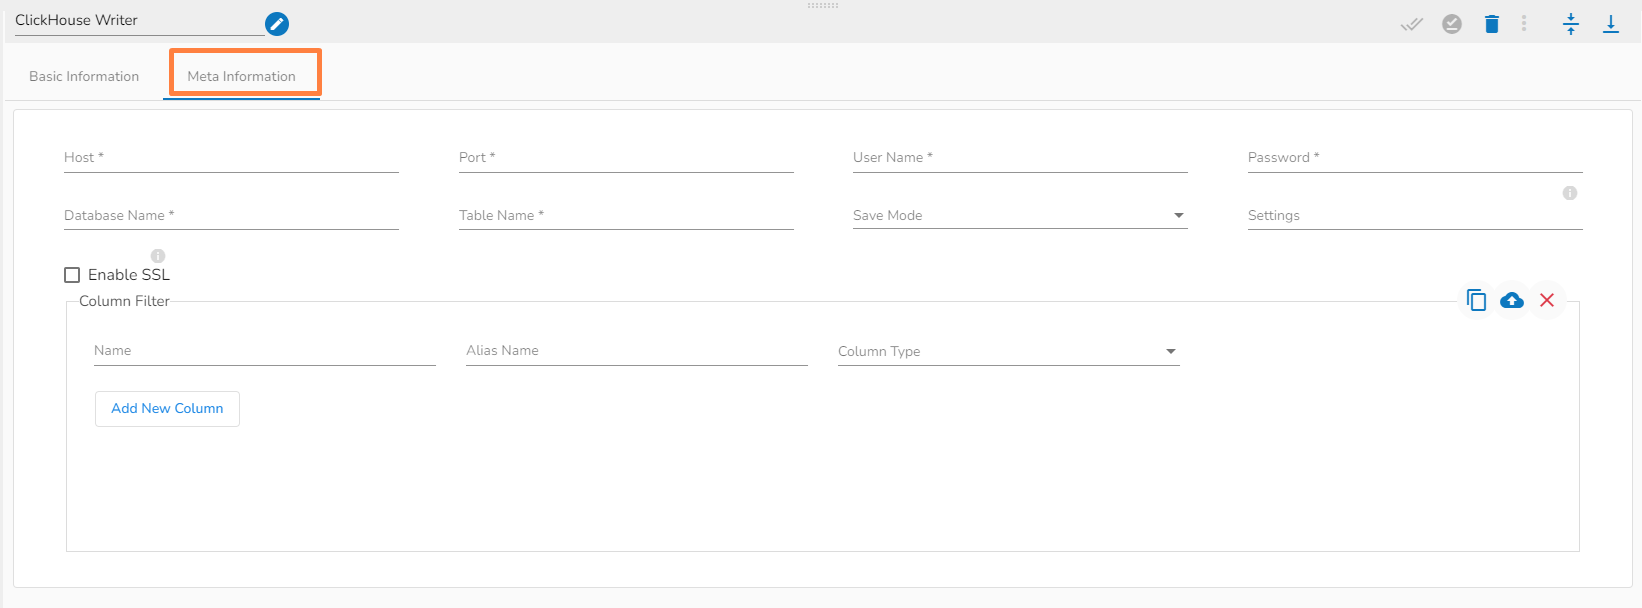Enable the SSL checkbox
1642x608 pixels.
(72, 275)
